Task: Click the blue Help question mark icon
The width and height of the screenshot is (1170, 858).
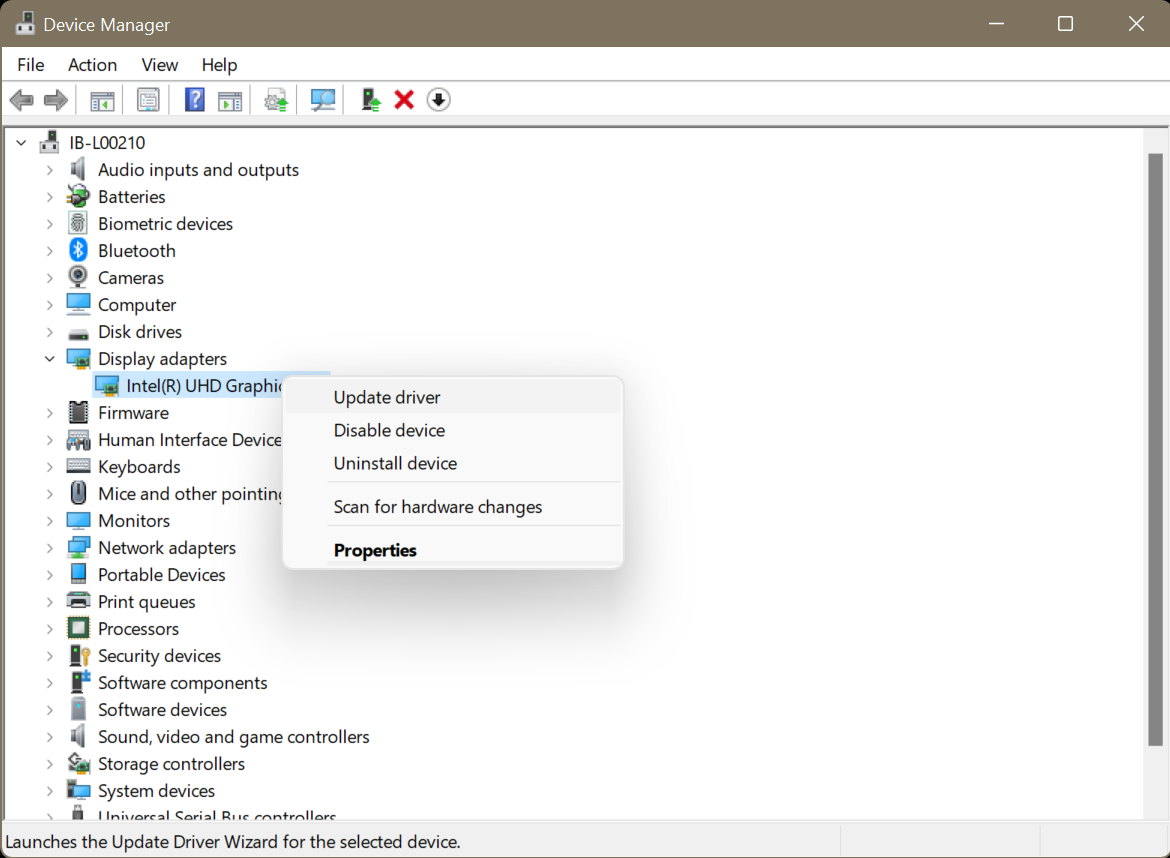Action: click(x=195, y=100)
